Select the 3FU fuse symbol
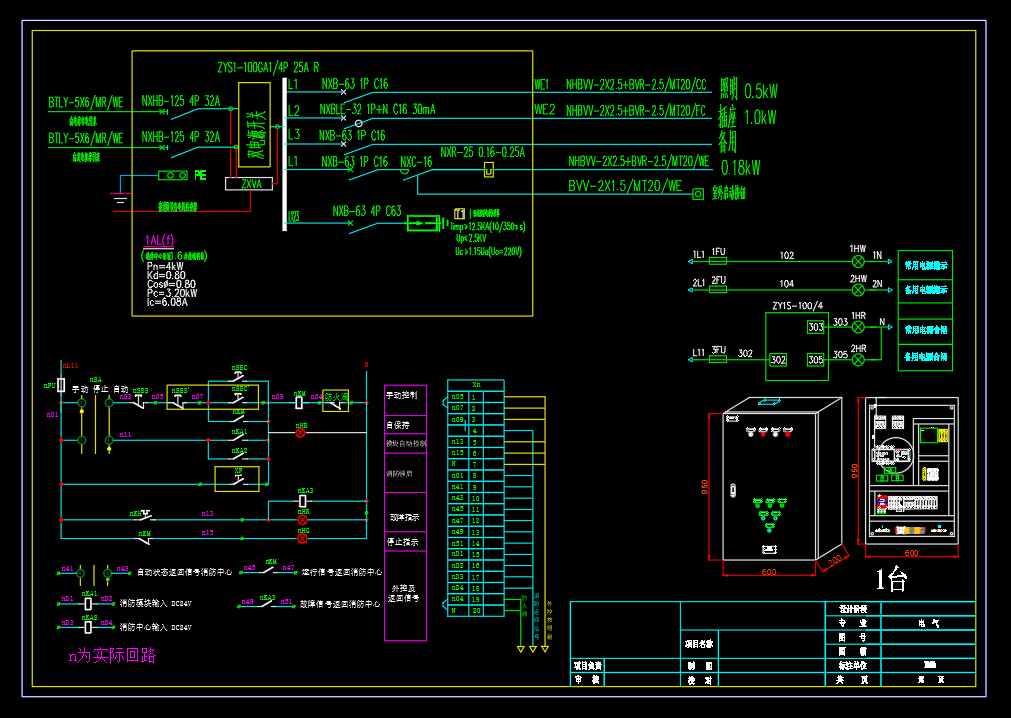Viewport: 1011px width, 718px height. pos(718,358)
